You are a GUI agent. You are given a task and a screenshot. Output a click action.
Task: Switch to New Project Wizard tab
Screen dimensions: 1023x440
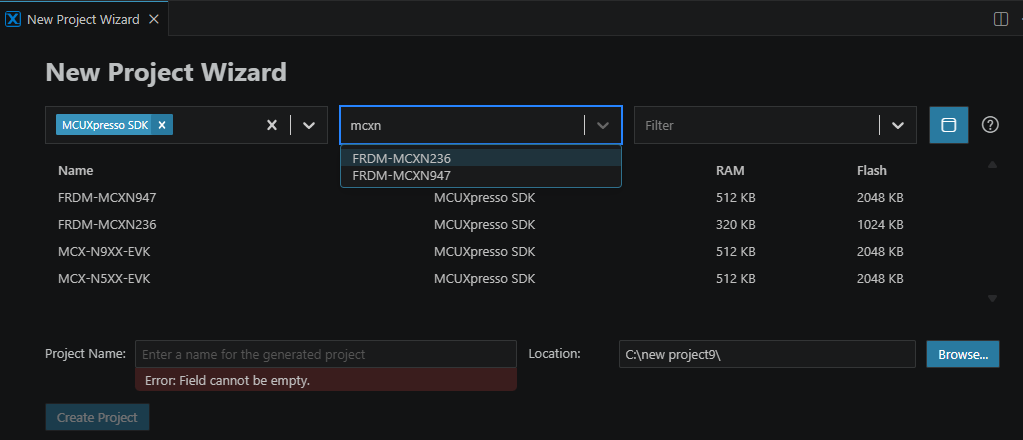[x=84, y=19]
